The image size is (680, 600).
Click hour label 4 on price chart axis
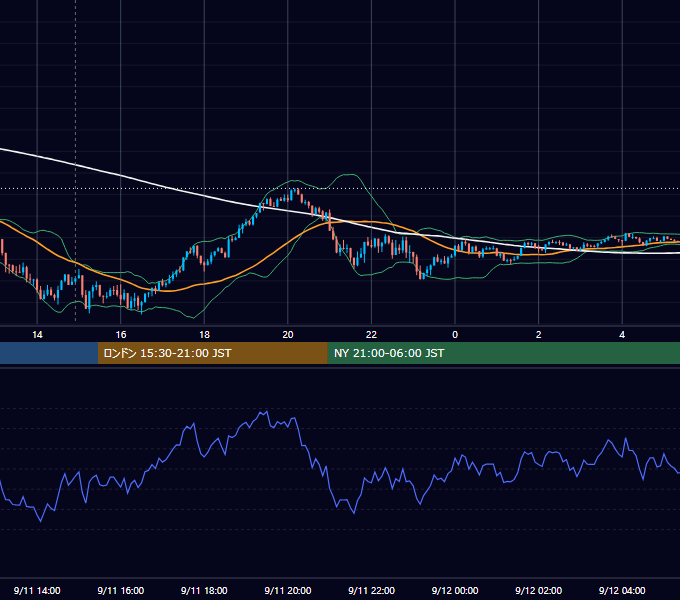click(622, 335)
